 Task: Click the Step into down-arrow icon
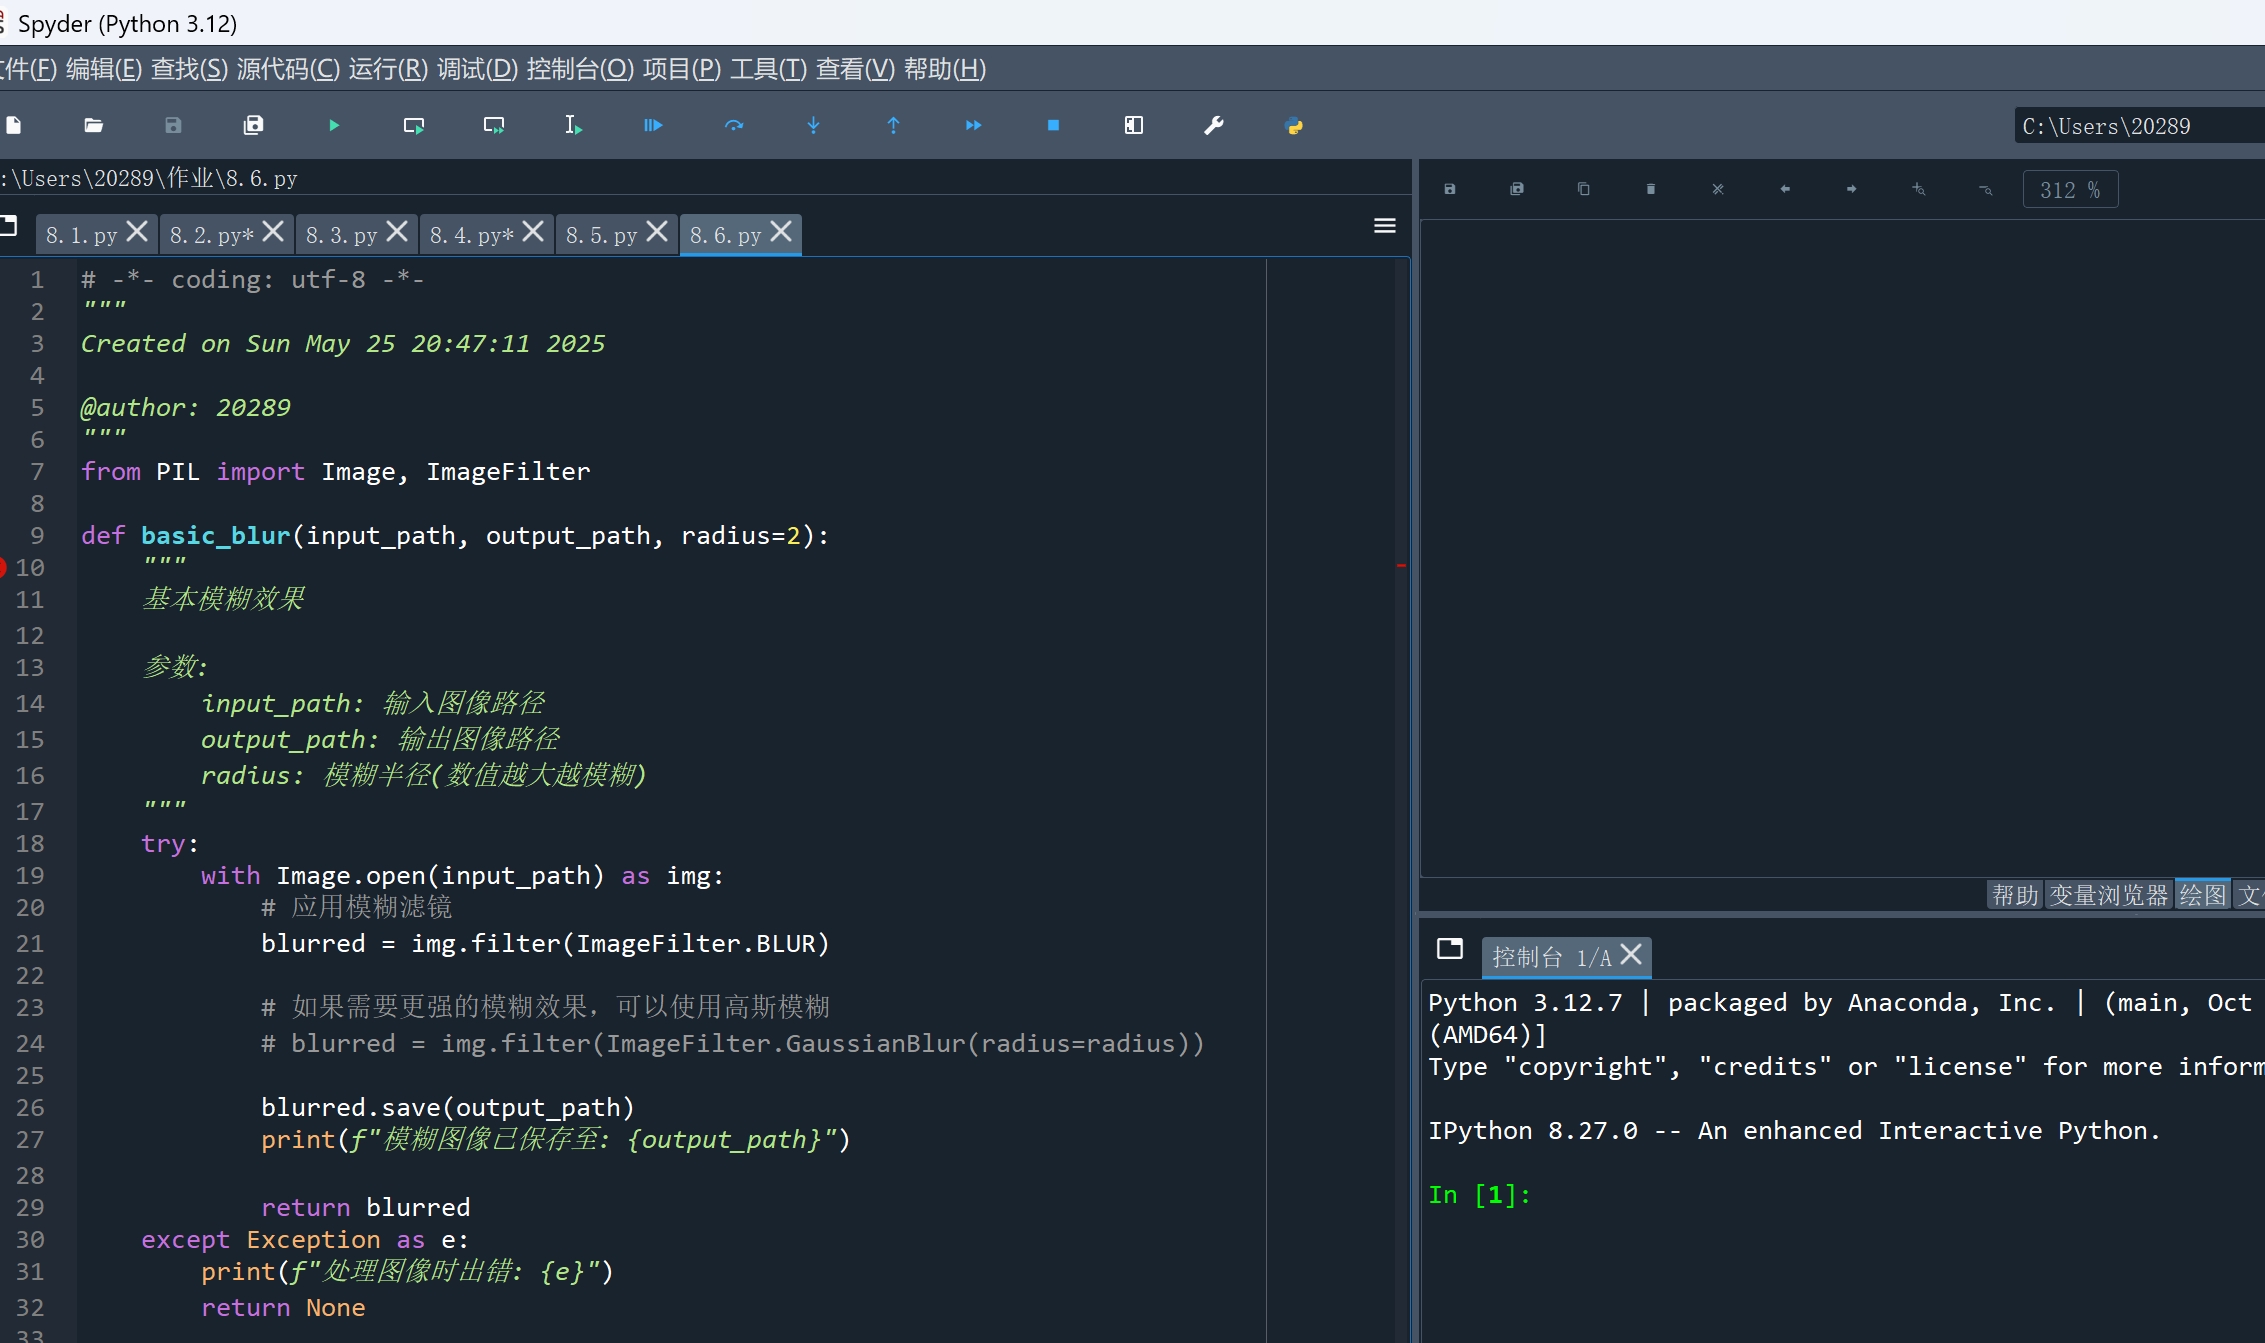[x=813, y=125]
